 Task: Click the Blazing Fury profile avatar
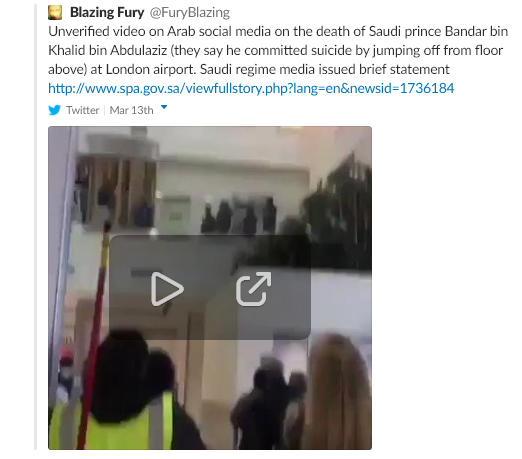(55, 13)
